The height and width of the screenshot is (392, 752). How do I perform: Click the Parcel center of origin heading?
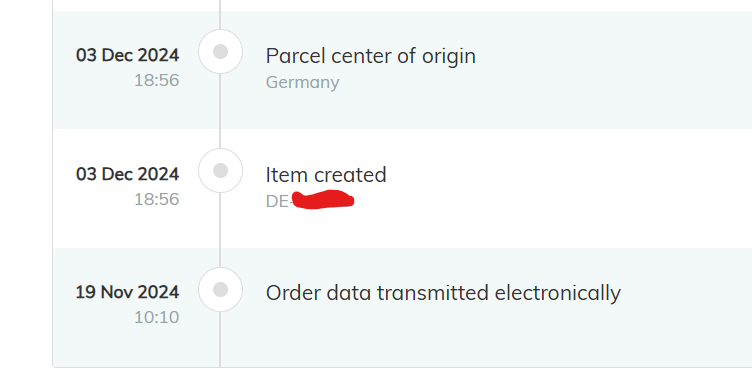(x=371, y=56)
